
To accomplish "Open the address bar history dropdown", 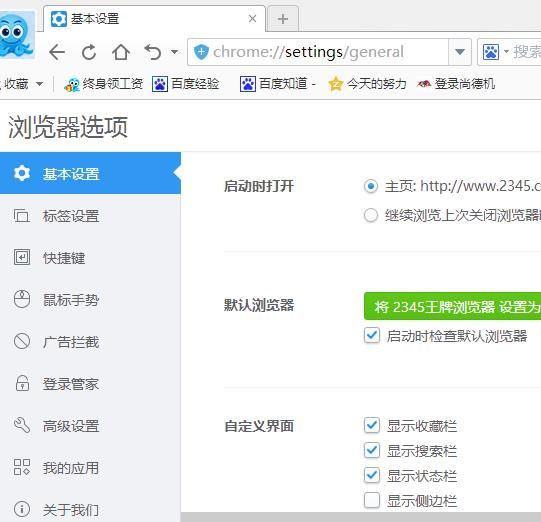I will 460,52.
